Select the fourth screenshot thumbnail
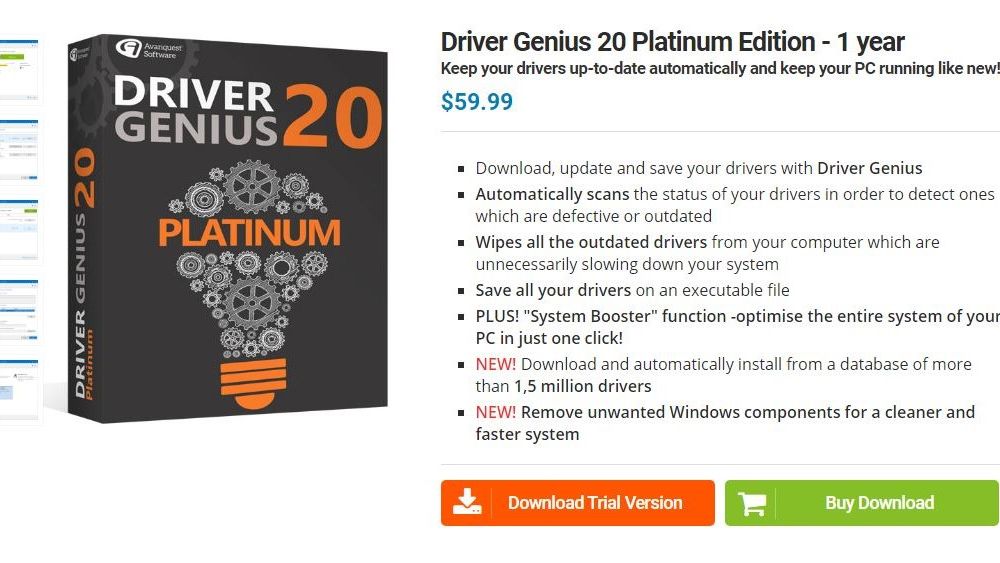1000x563 pixels. click(x=19, y=311)
